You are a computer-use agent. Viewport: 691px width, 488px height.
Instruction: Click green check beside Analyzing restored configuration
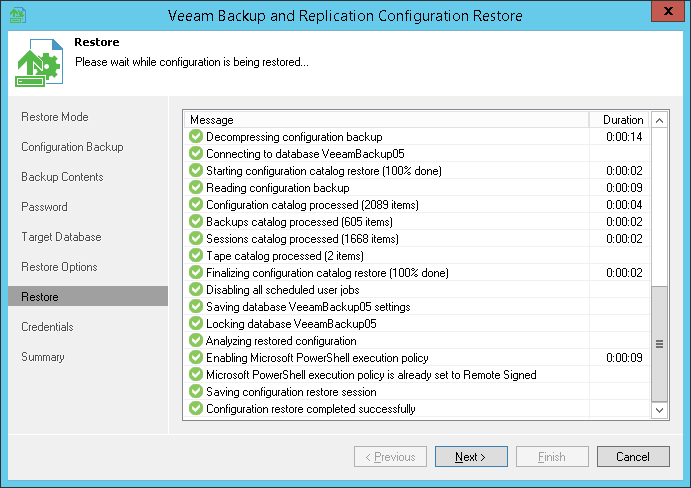196,341
